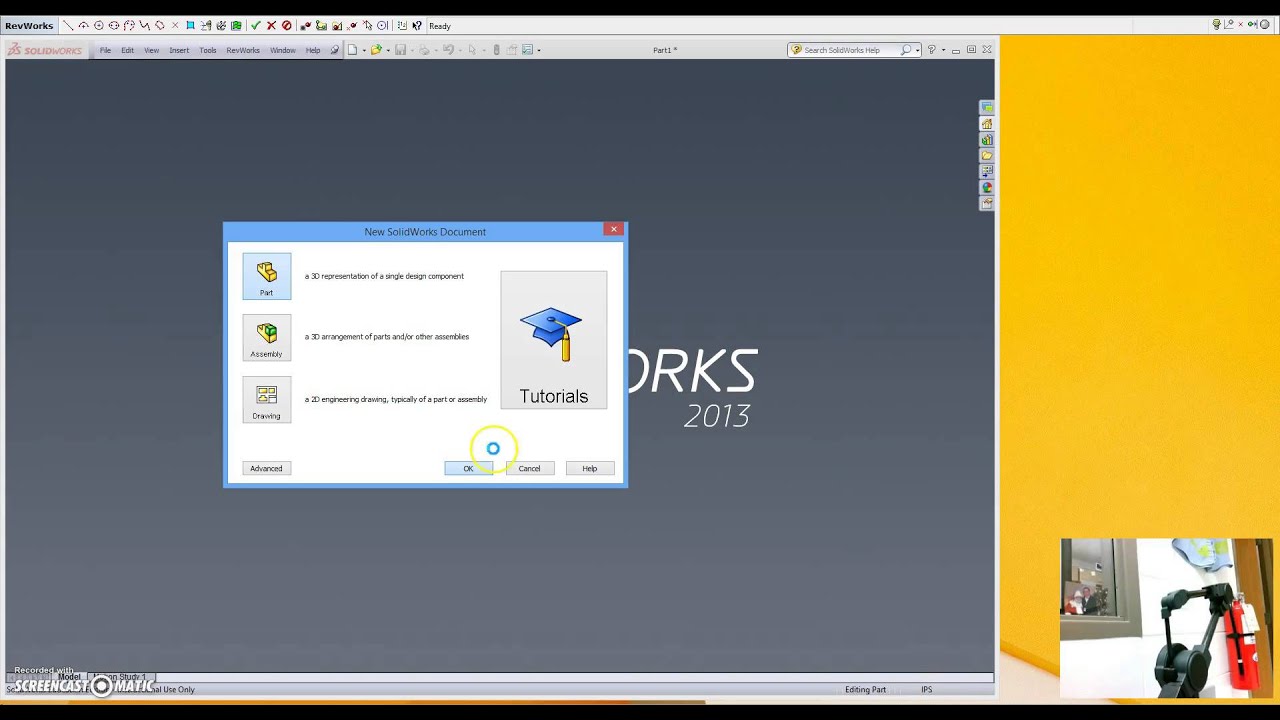Click the Editing Part status text
The image size is (1280, 720).
[865, 690]
